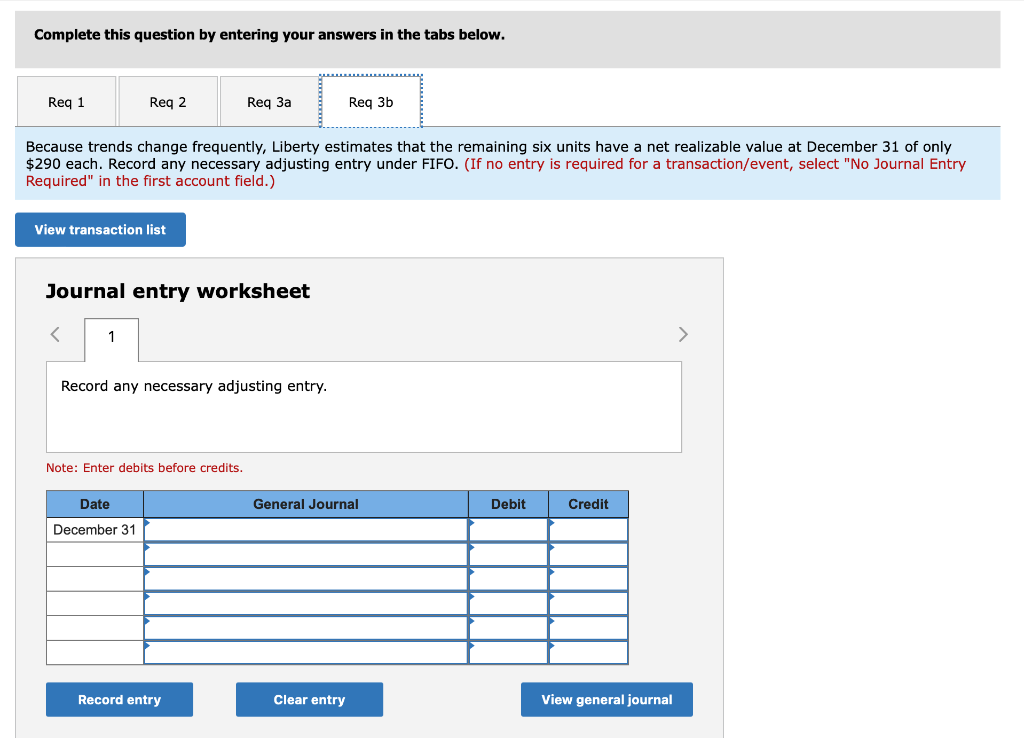The image size is (1024, 754).
Task: Click Debit field in December 31 row
Action: pyautogui.click(x=508, y=529)
